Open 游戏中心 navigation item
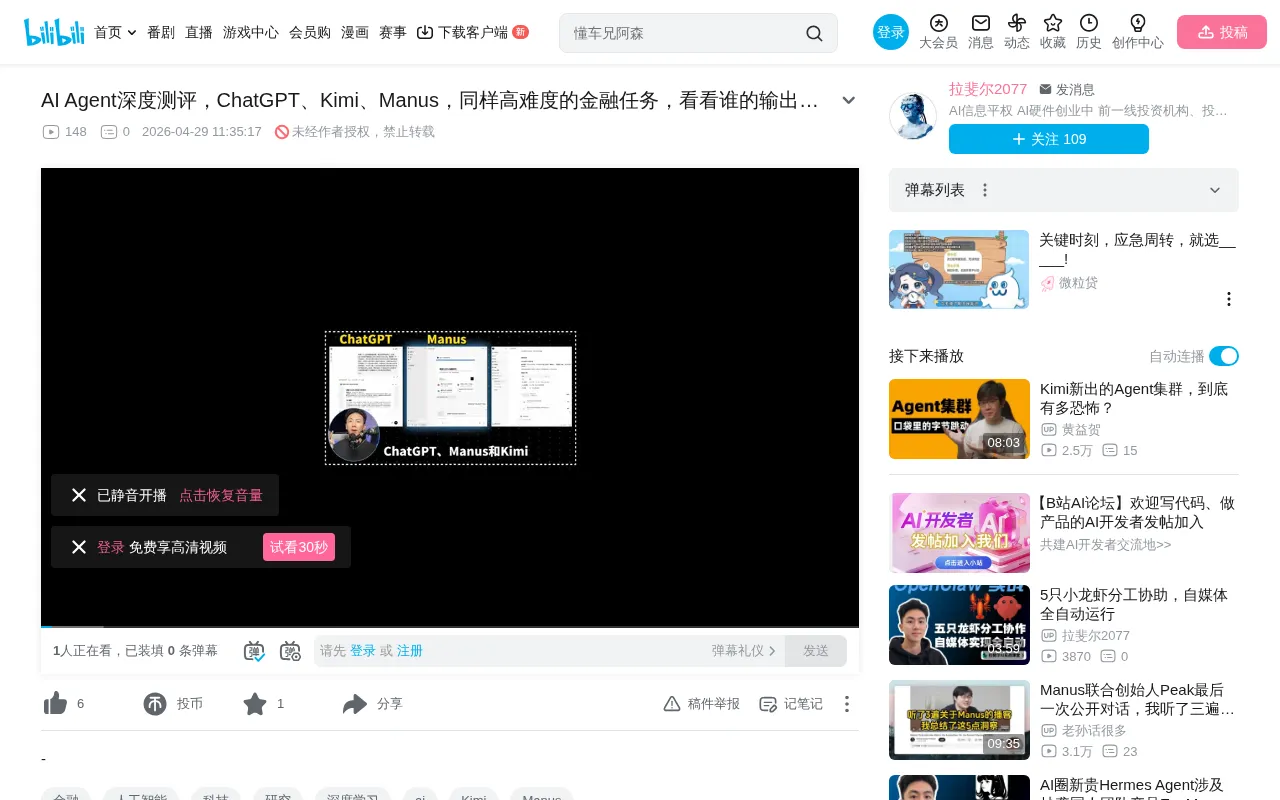The height and width of the screenshot is (800, 1280). coord(251,32)
